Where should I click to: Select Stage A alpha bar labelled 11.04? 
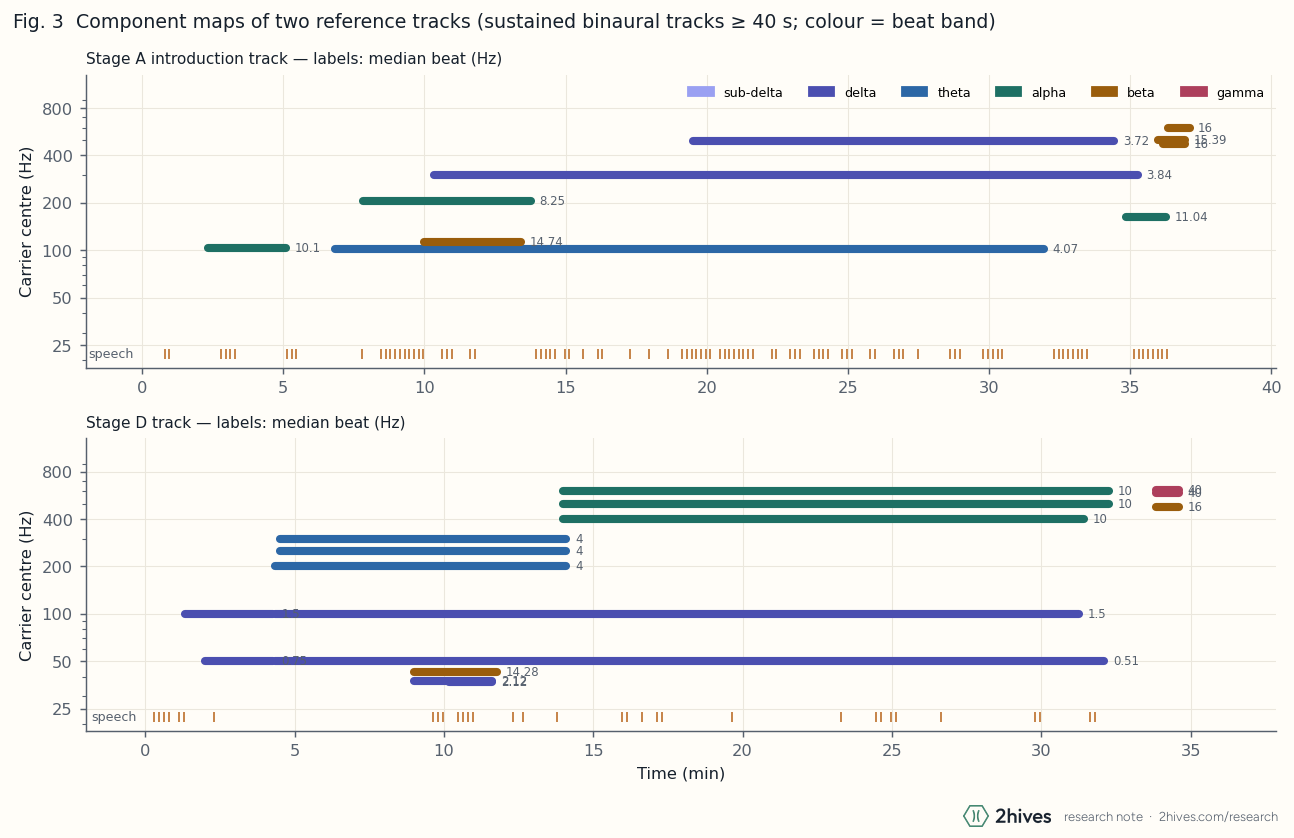pos(1145,217)
